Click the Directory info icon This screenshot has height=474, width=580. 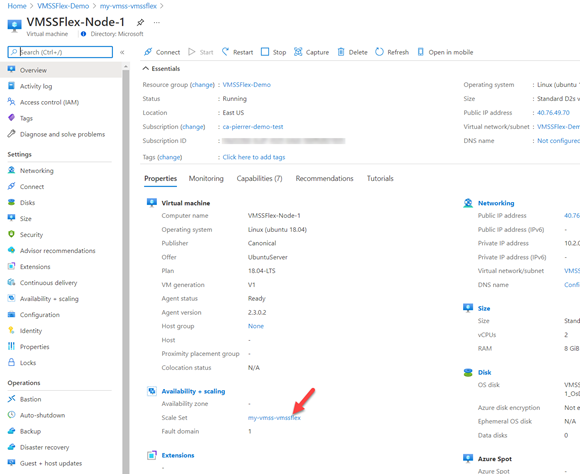[83, 34]
